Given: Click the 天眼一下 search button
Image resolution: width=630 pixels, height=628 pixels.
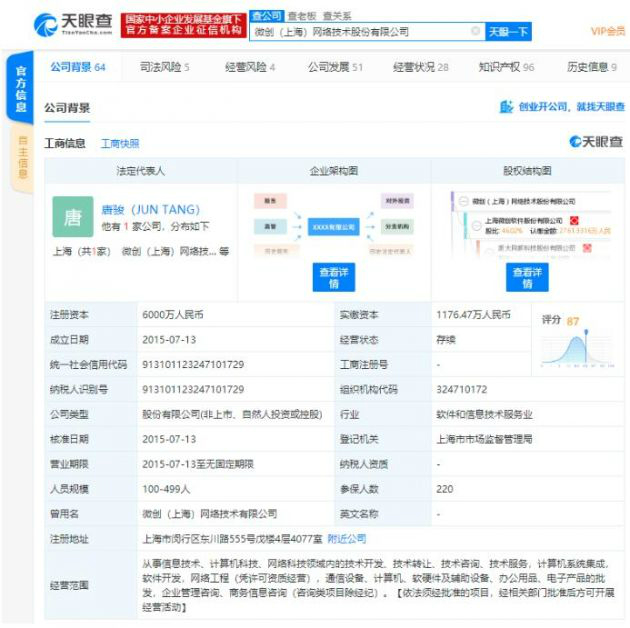Looking at the screenshot, I should [508, 31].
